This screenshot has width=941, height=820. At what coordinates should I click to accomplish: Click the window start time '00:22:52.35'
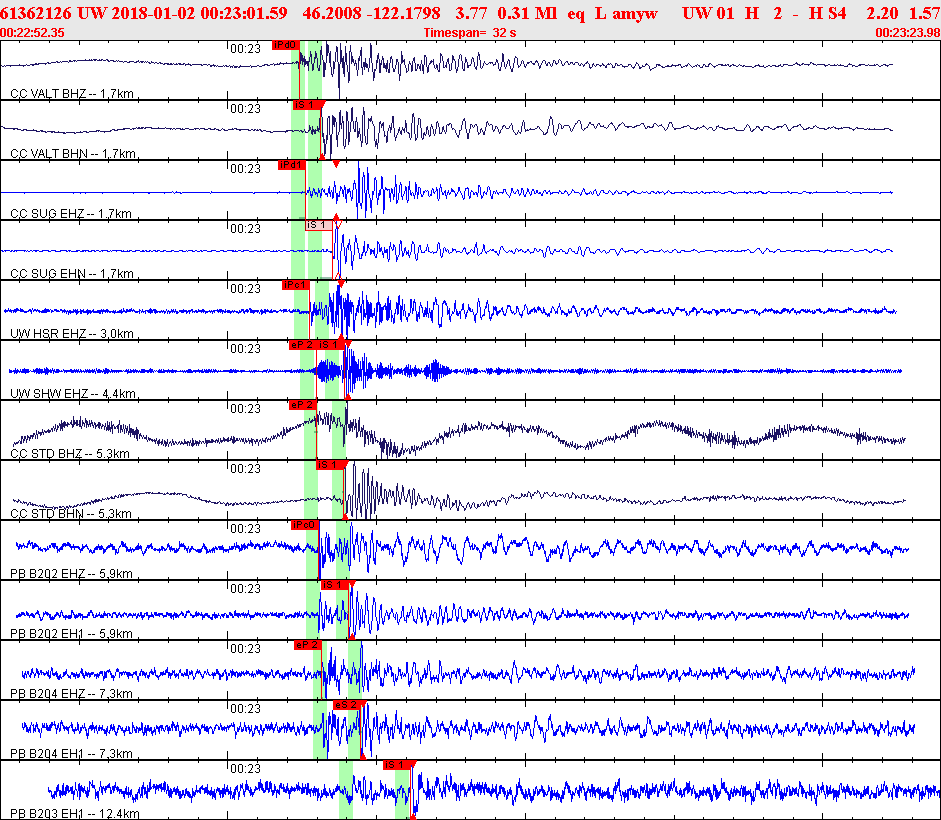pos(32,32)
